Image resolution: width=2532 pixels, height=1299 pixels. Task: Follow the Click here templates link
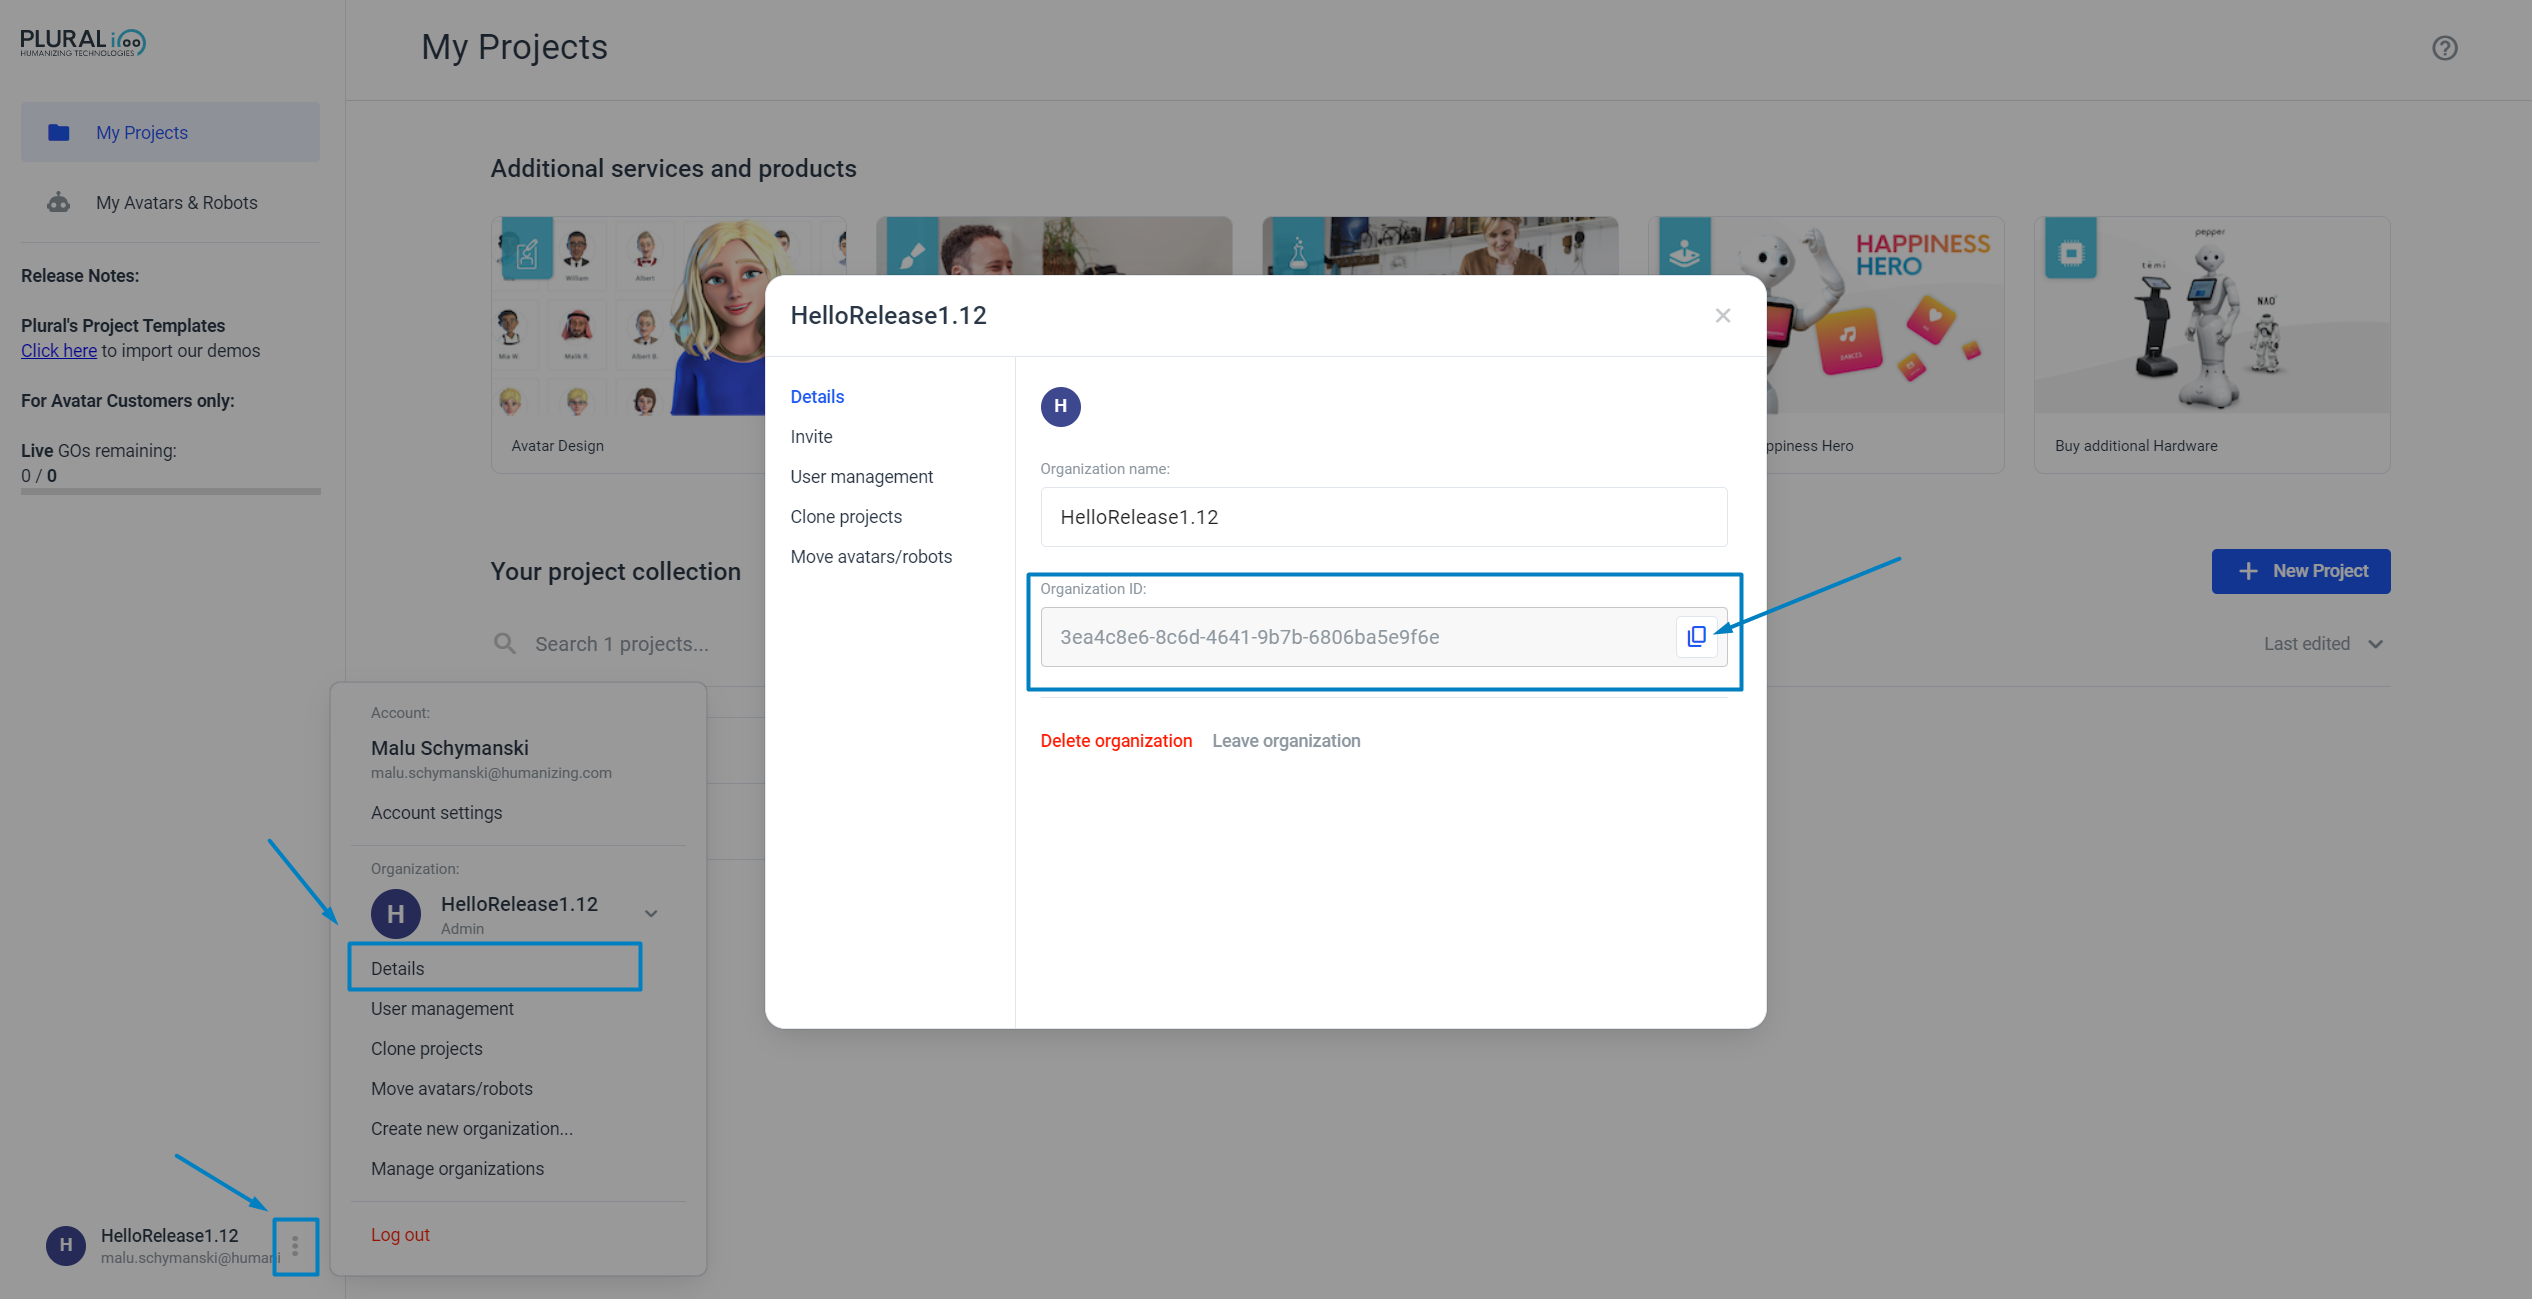tap(59, 351)
